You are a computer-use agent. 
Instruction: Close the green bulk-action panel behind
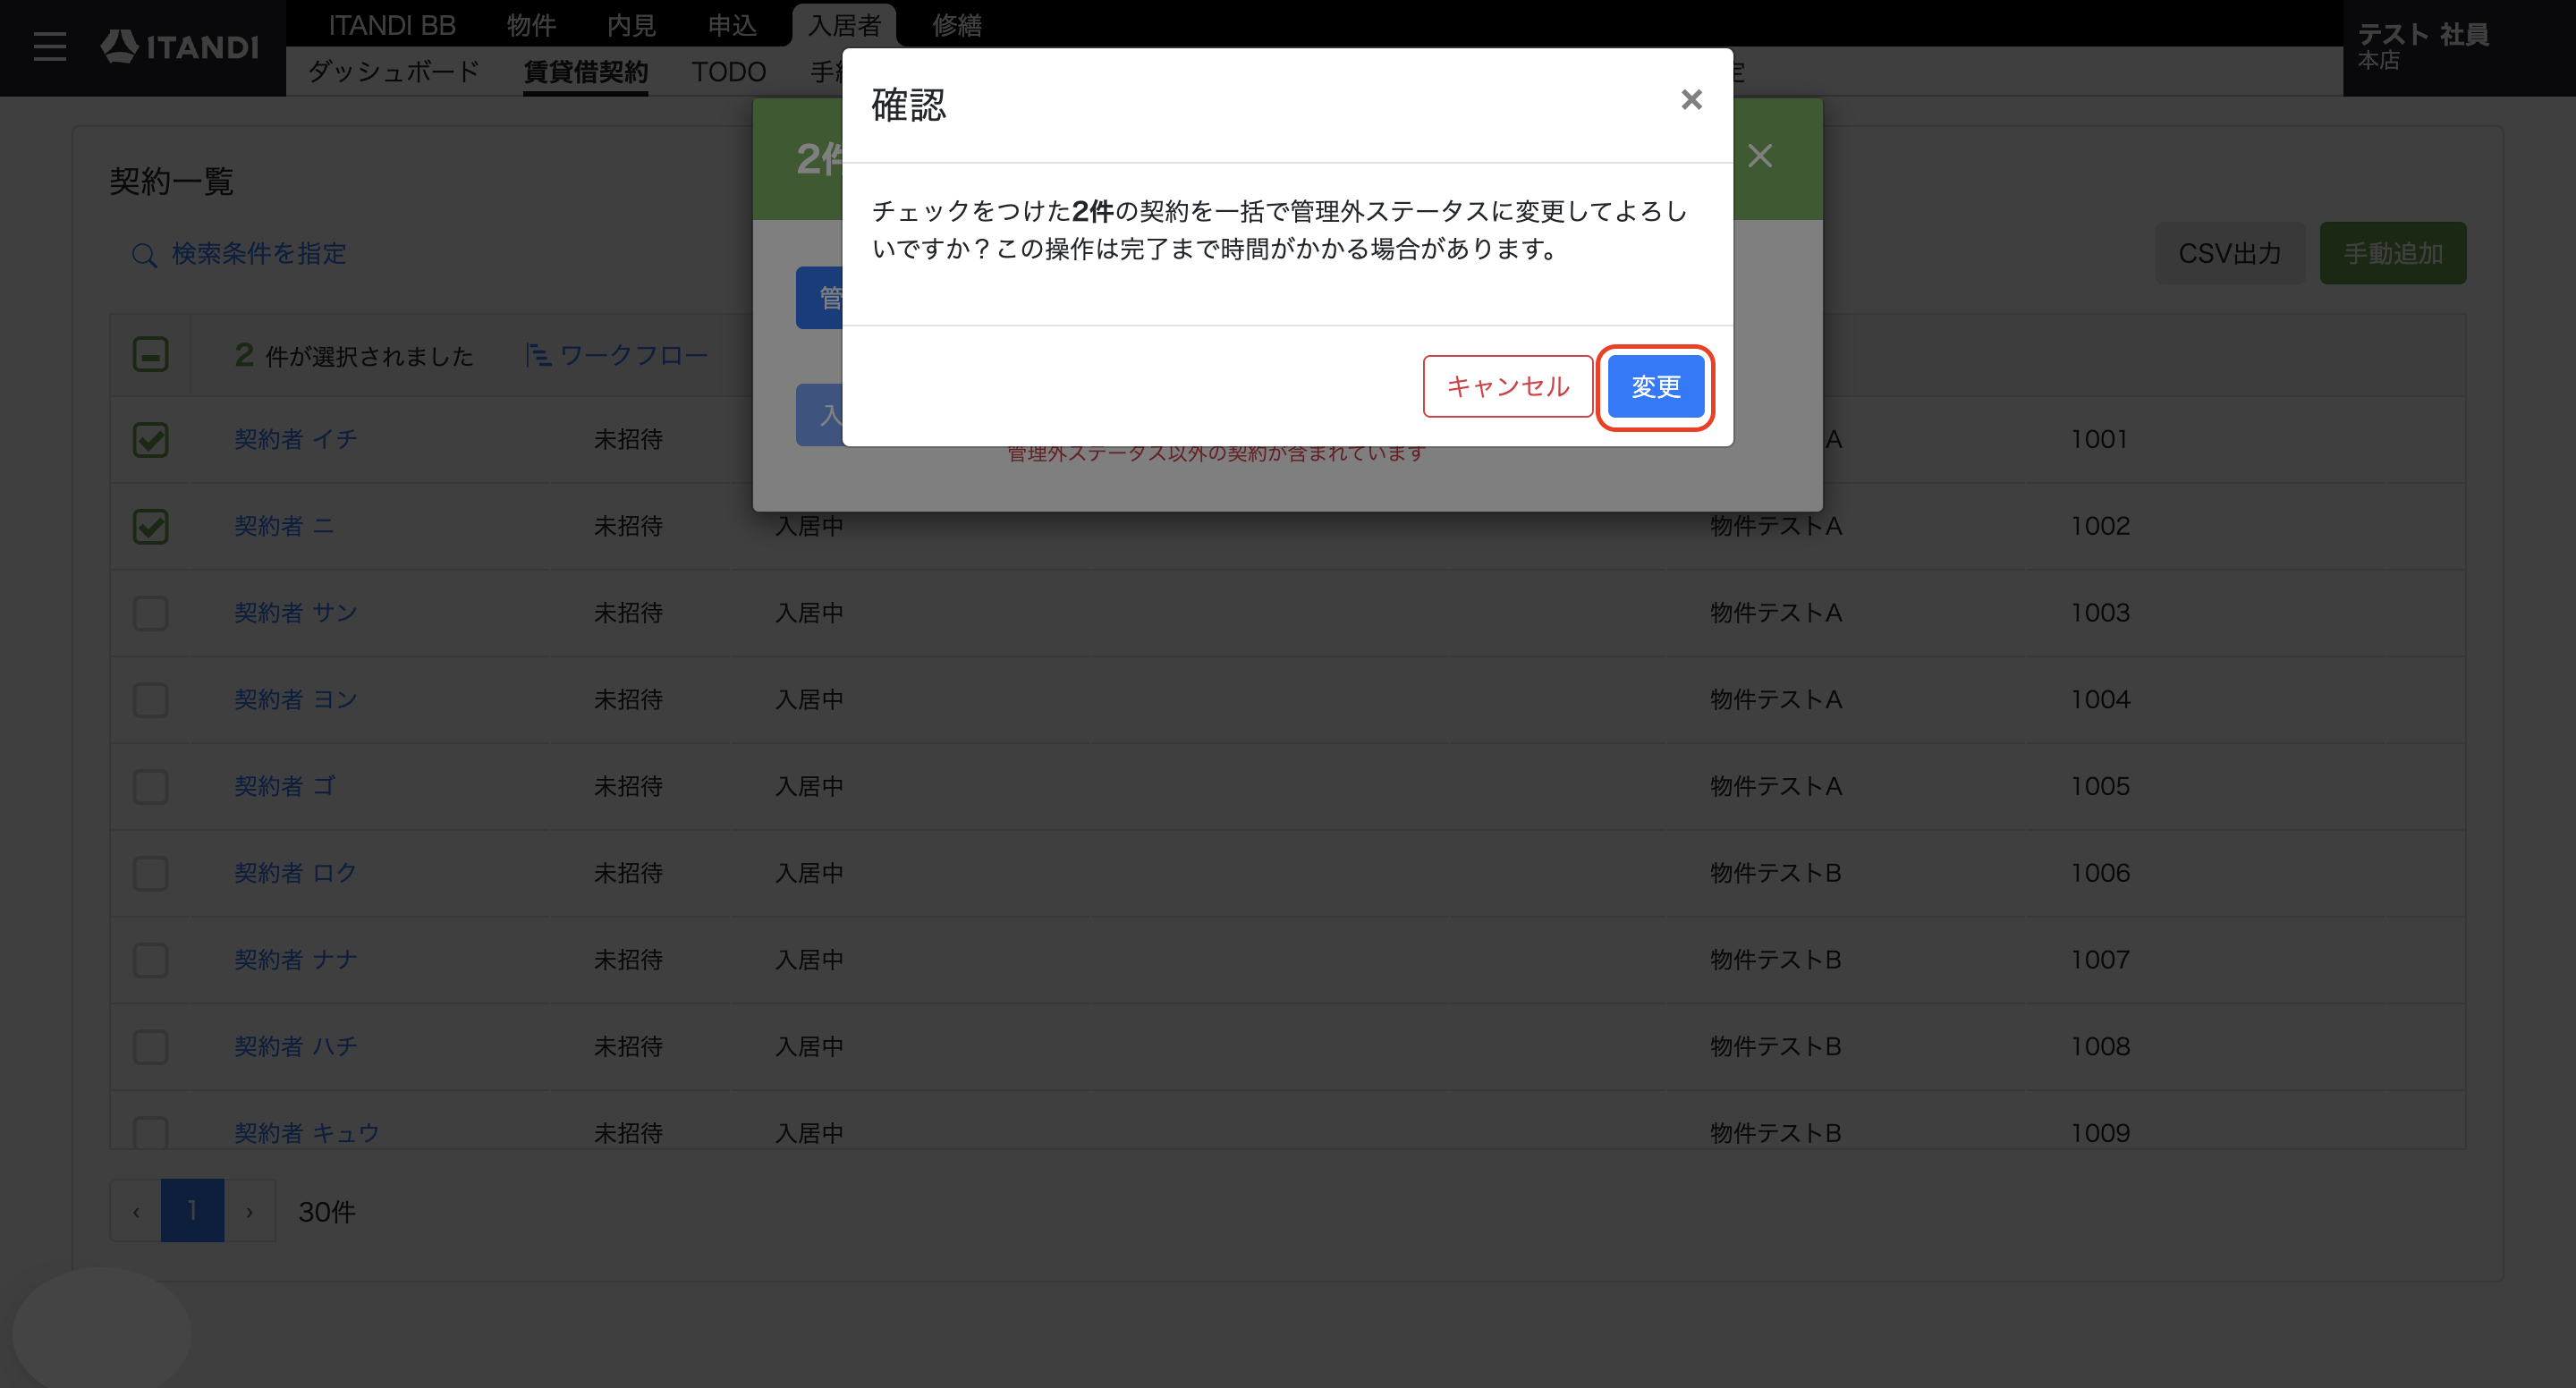pyautogui.click(x=1760, y=156)
